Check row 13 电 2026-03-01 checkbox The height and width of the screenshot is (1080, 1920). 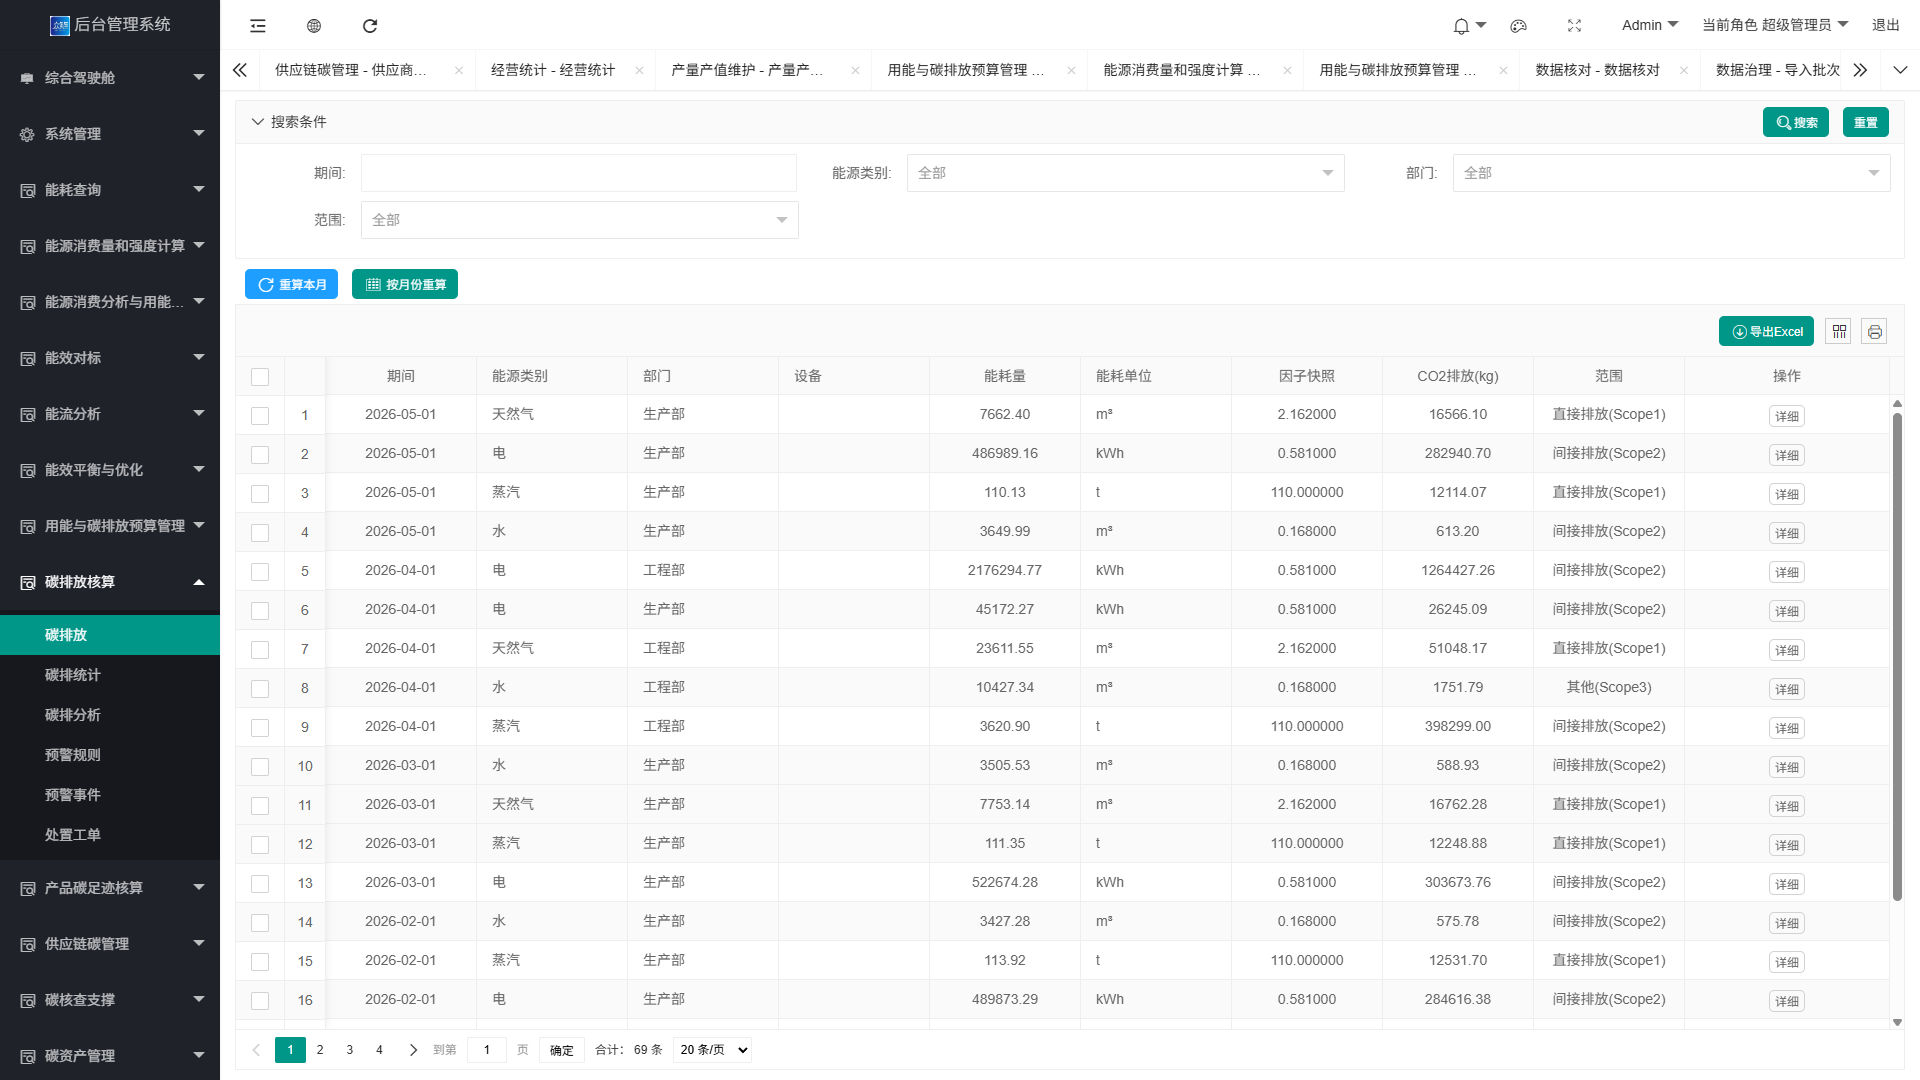point(260,884)
